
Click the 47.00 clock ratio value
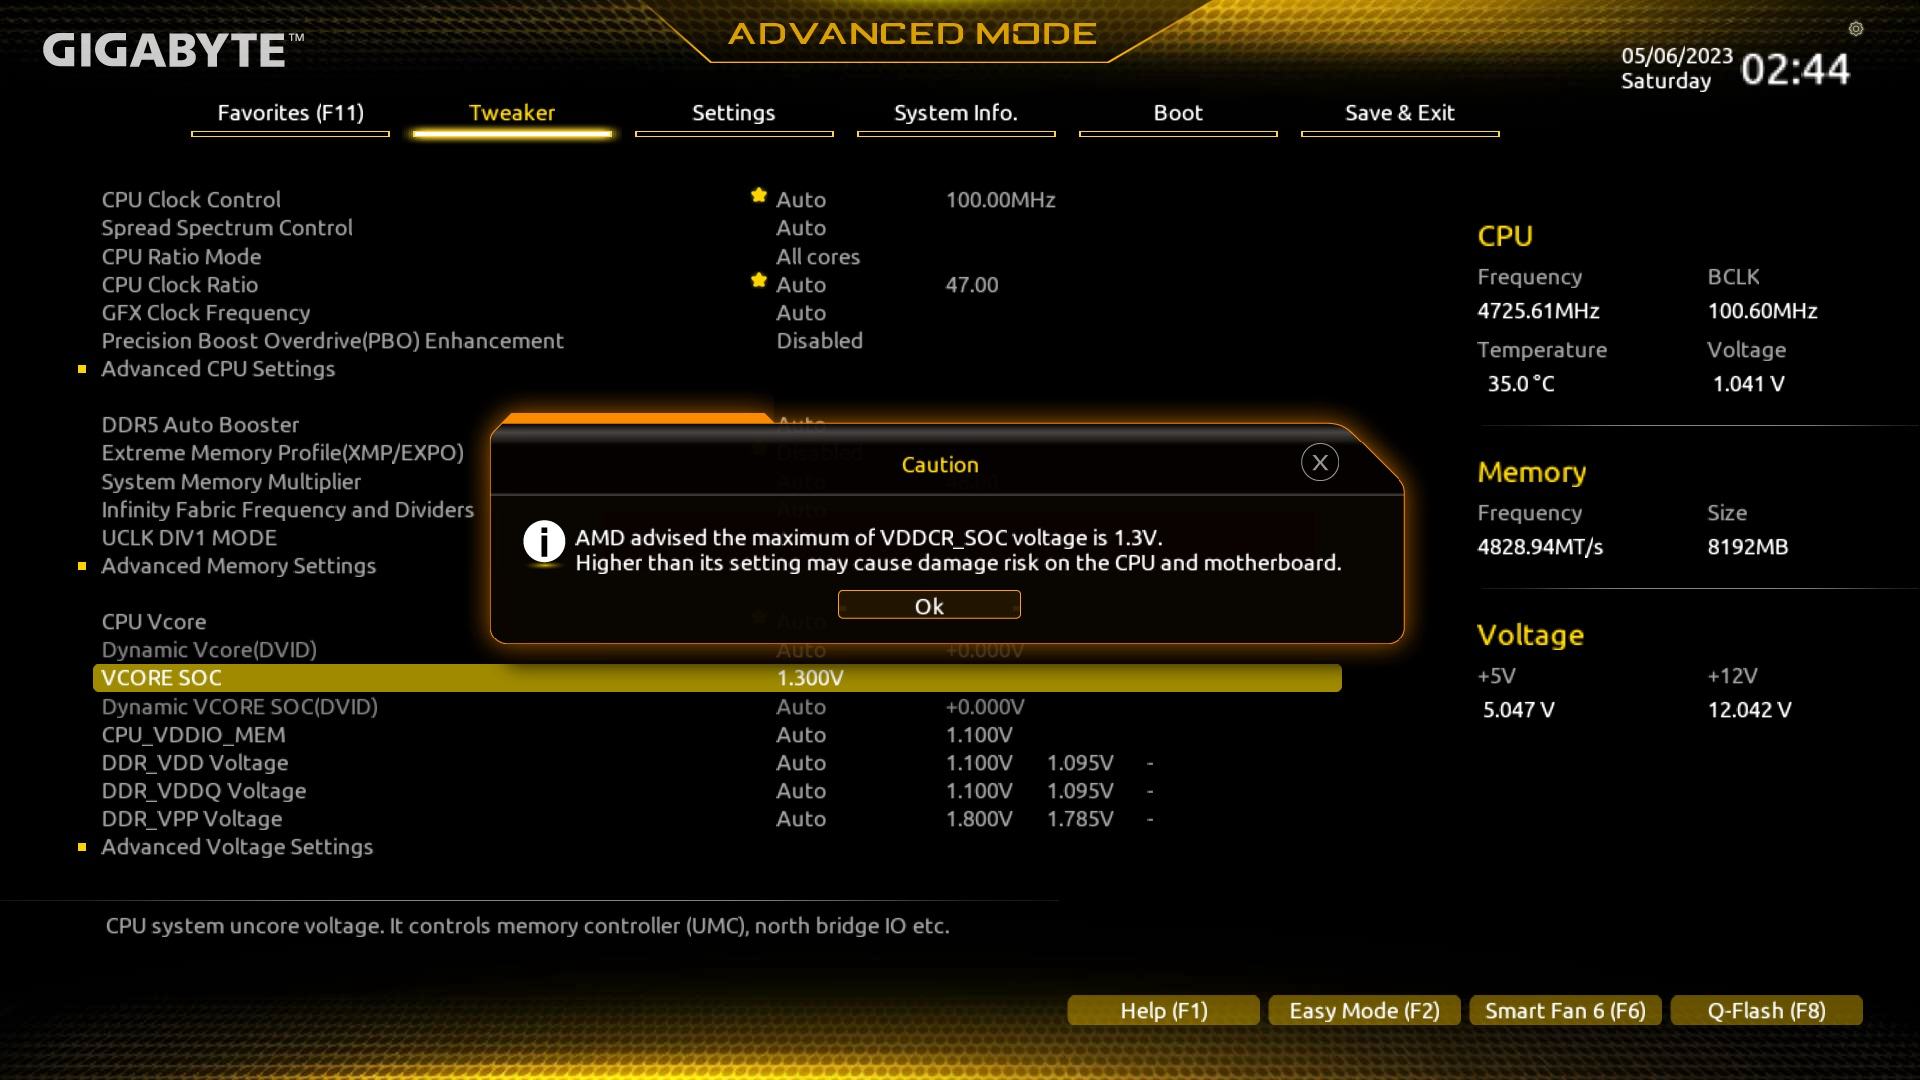click(x=972, y=285)
